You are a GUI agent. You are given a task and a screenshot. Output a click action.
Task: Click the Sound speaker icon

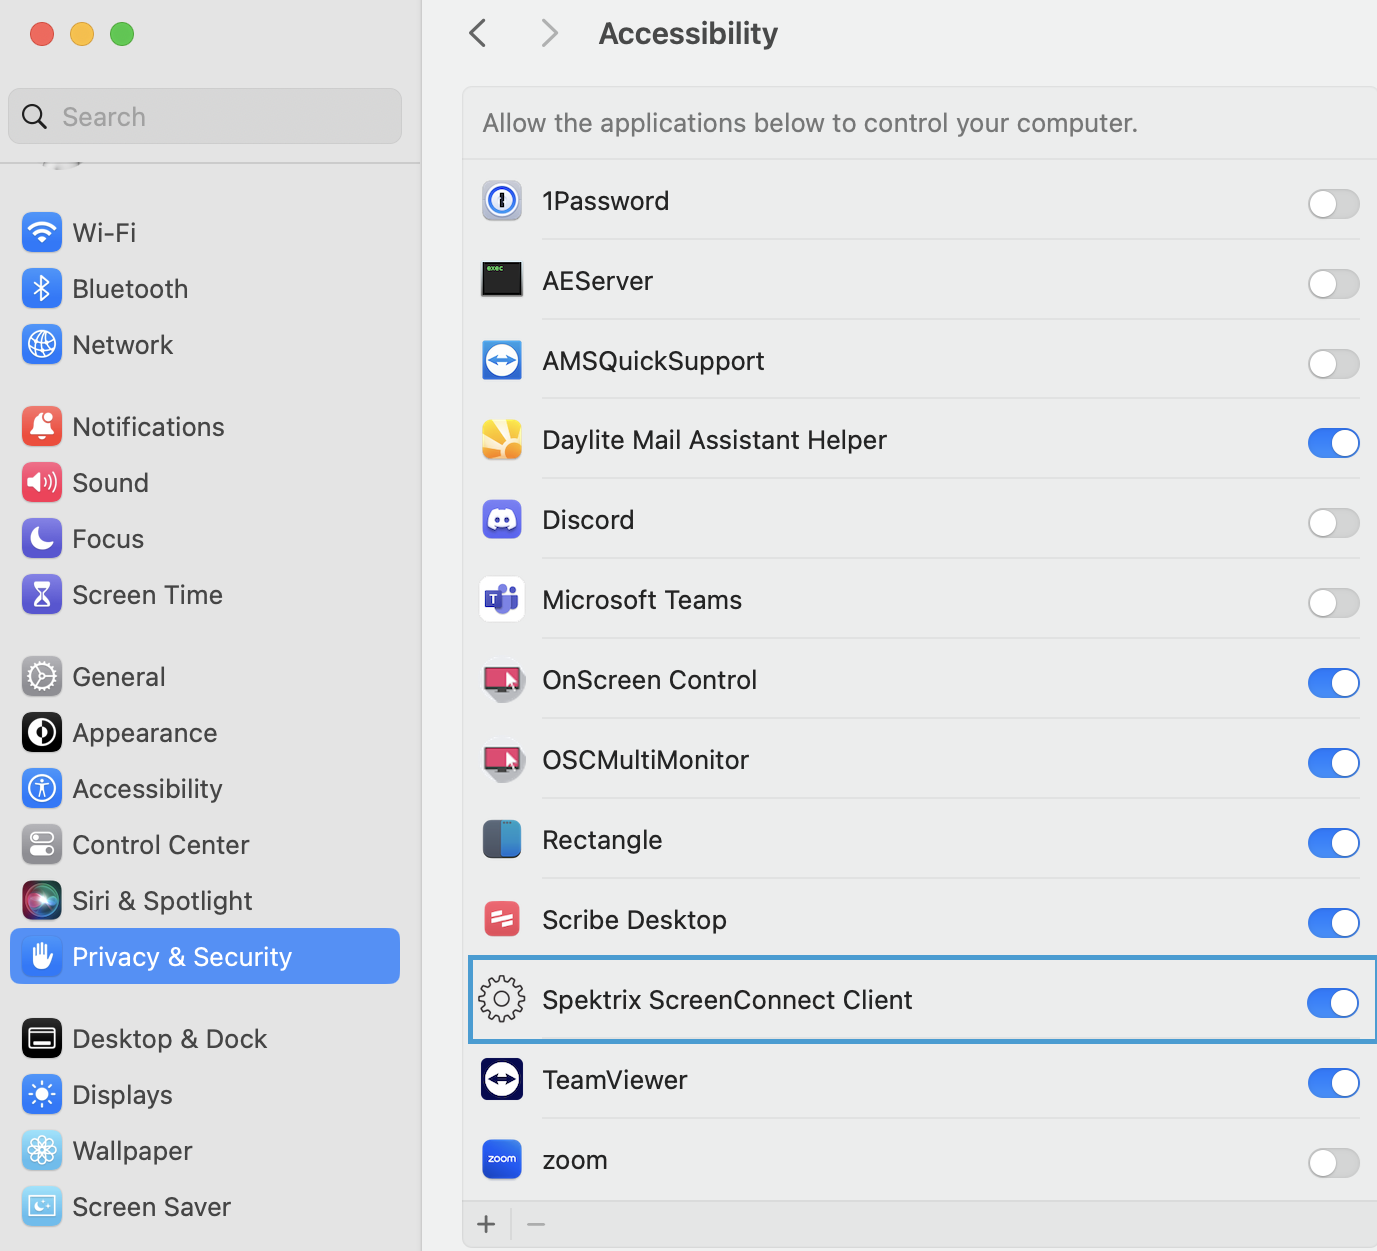42,483
